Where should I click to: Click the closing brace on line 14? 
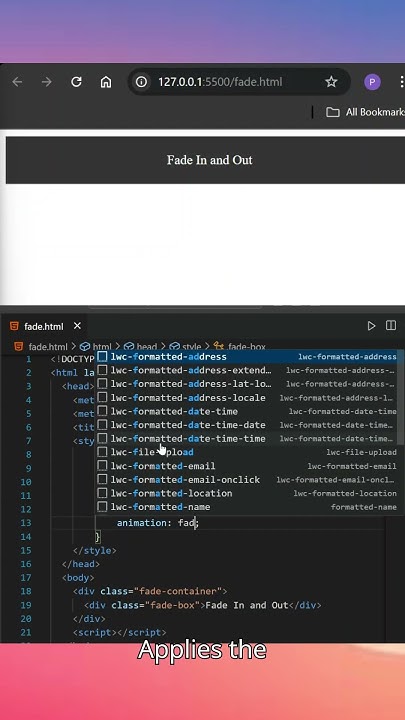pyautogui.click(x=97, y=536)
